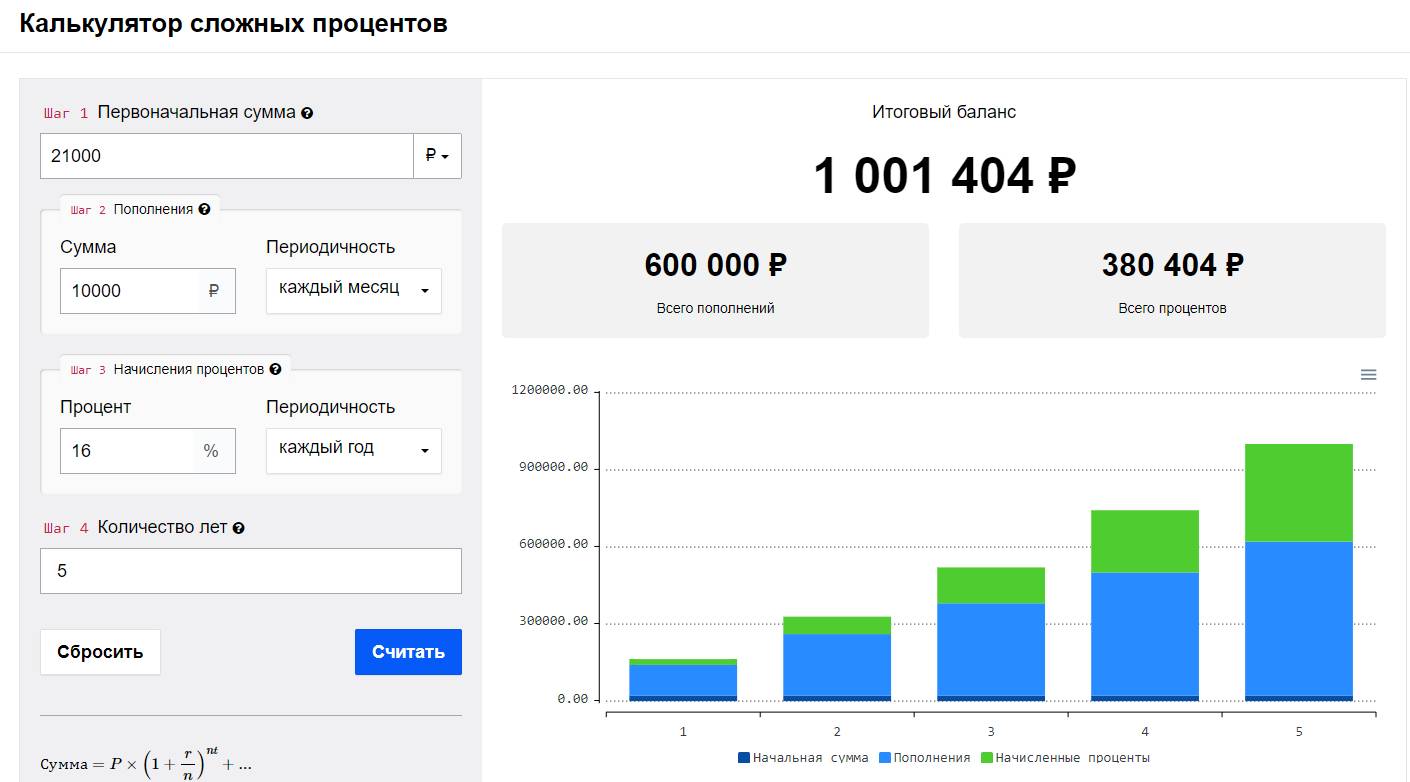
Task: Click green interest segment of year 5 bar
Action: 1298,492
